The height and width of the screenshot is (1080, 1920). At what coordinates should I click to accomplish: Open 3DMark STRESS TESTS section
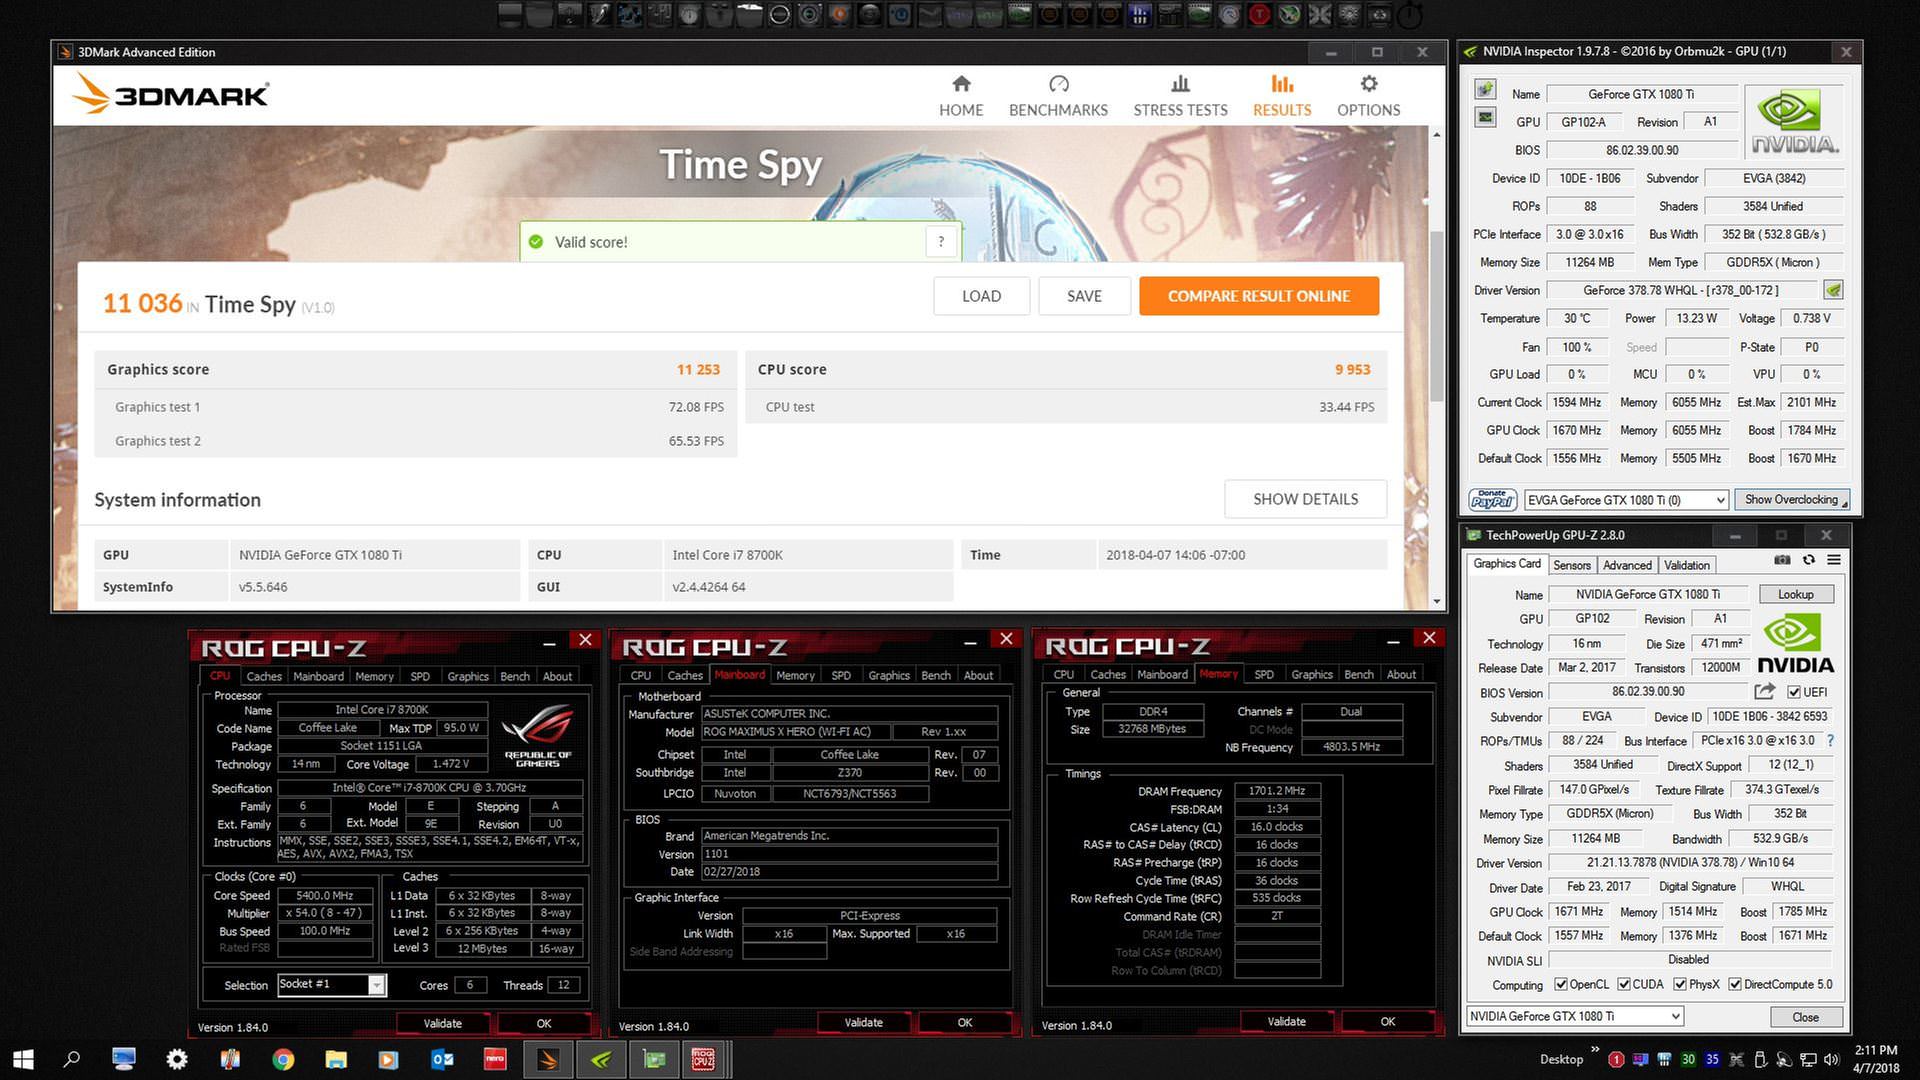(x=1180, y=96)
